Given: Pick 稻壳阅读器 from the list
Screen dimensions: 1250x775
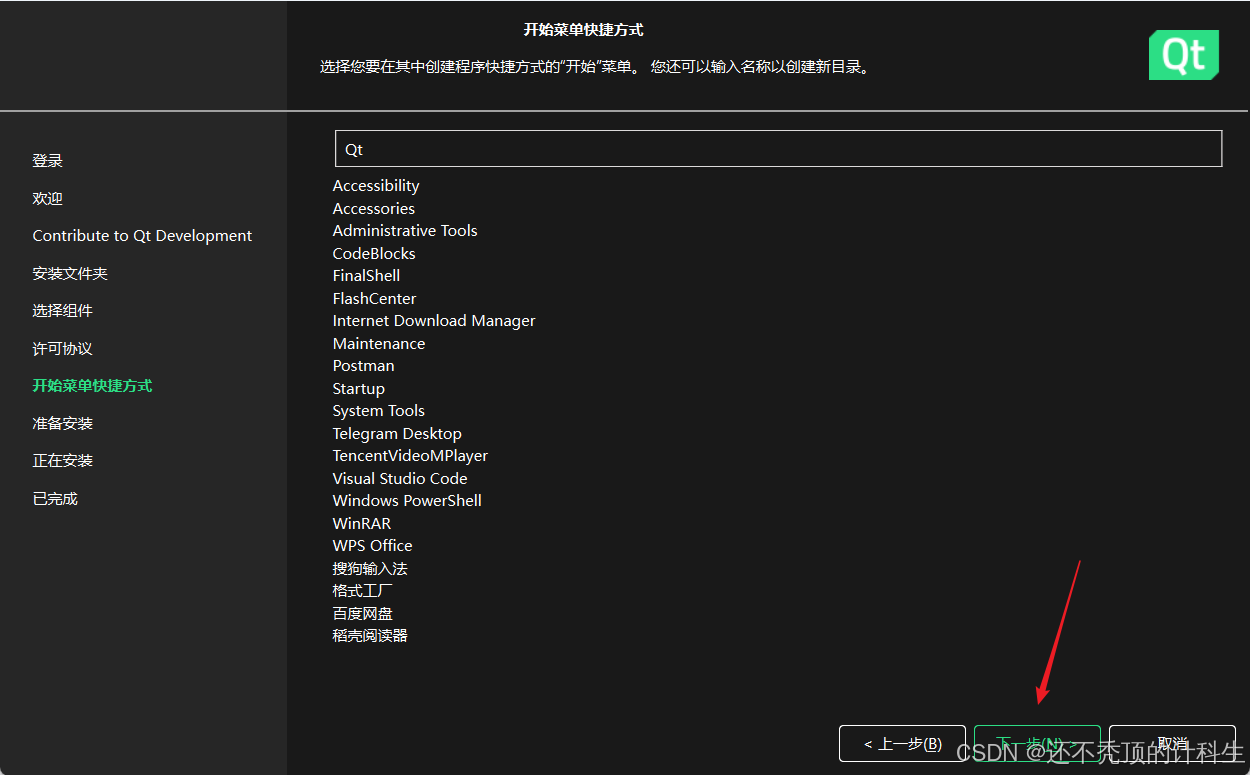Looking at the screenshot, I should pyautogui.click(x=370, y=636).
